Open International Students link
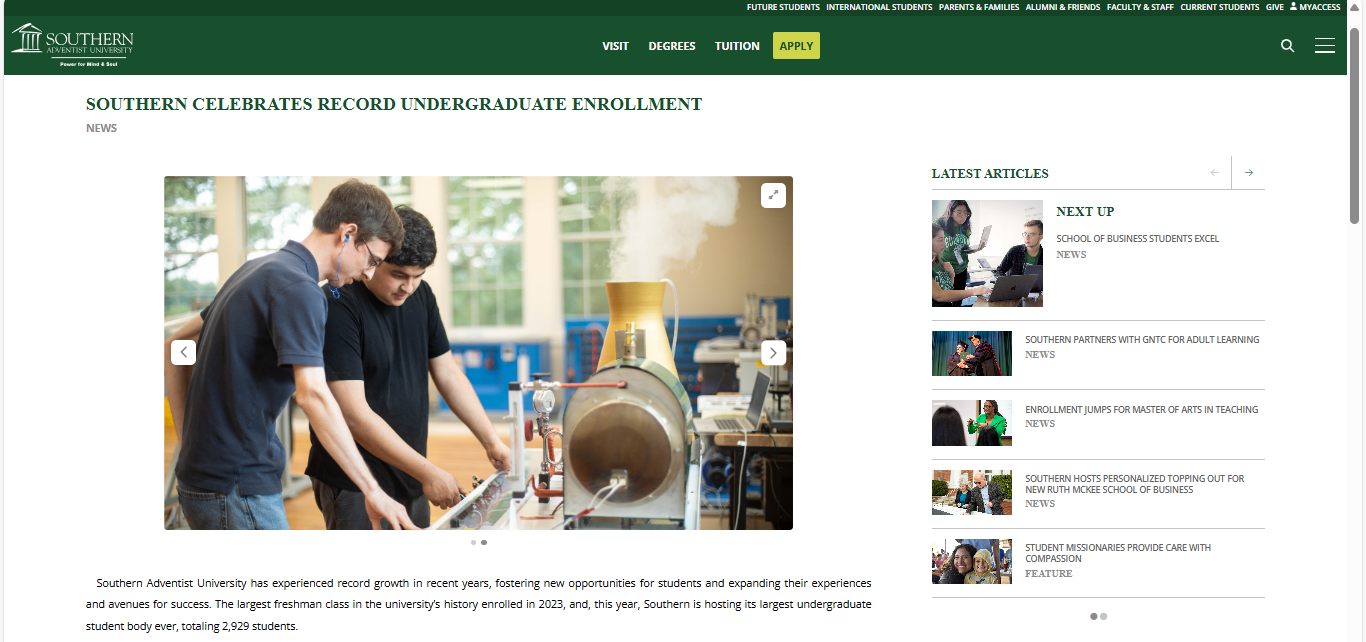Image resolution: width=1366 pixels, height=642 pixels. tap(879, 7)
